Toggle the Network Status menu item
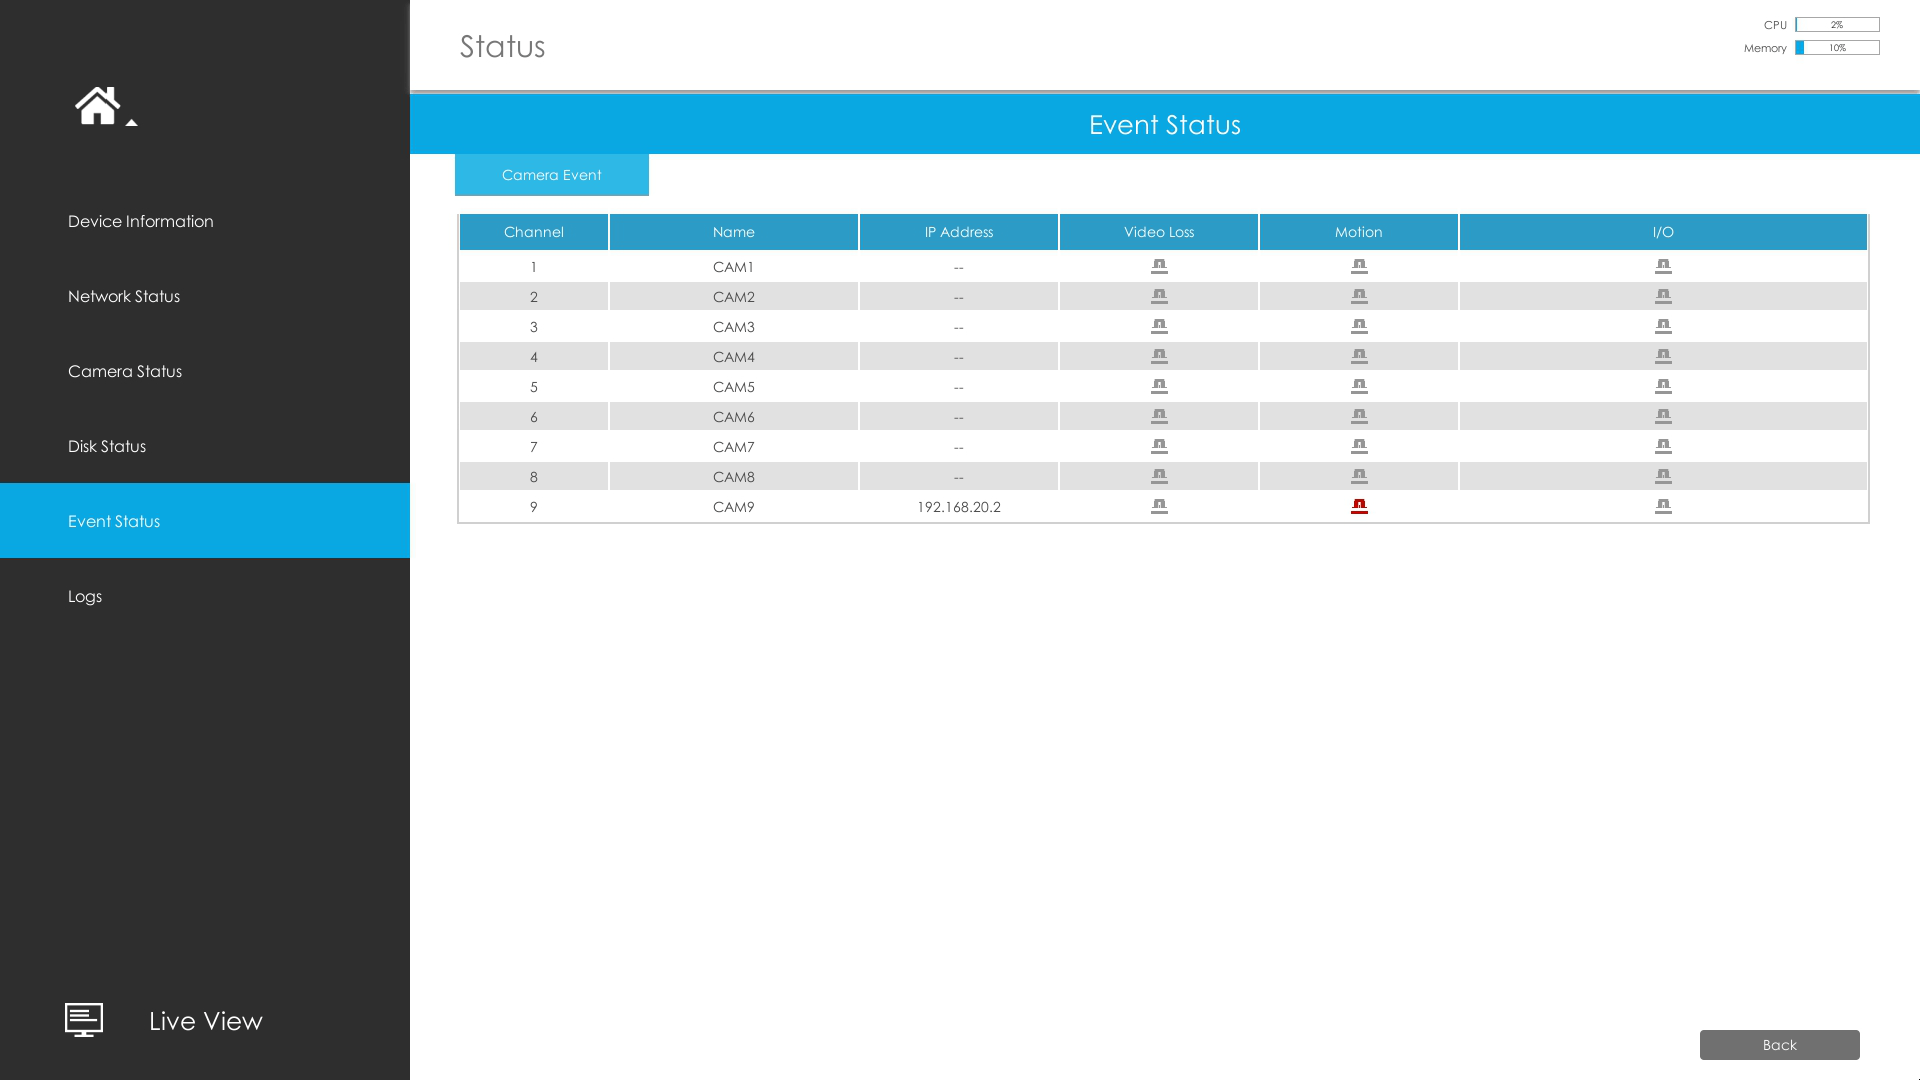Viewport: 1920px width, 1080px height. [204, 295]
